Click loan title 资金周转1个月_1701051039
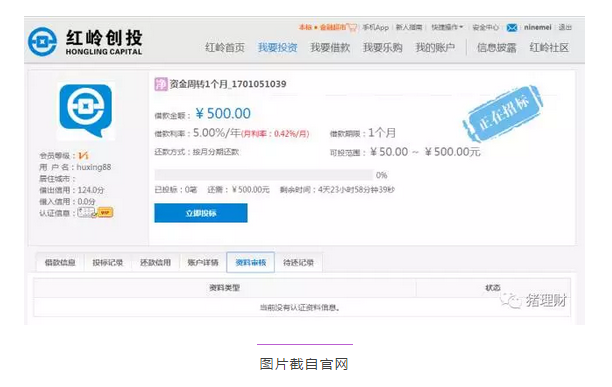This screenshot has width=612, height=387. tap(228, 84)
